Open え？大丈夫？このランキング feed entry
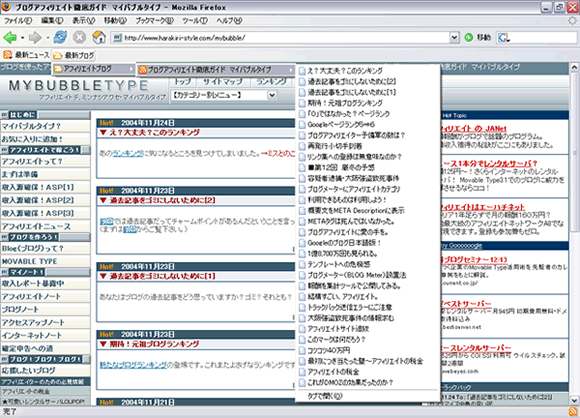 pos(368,71)
